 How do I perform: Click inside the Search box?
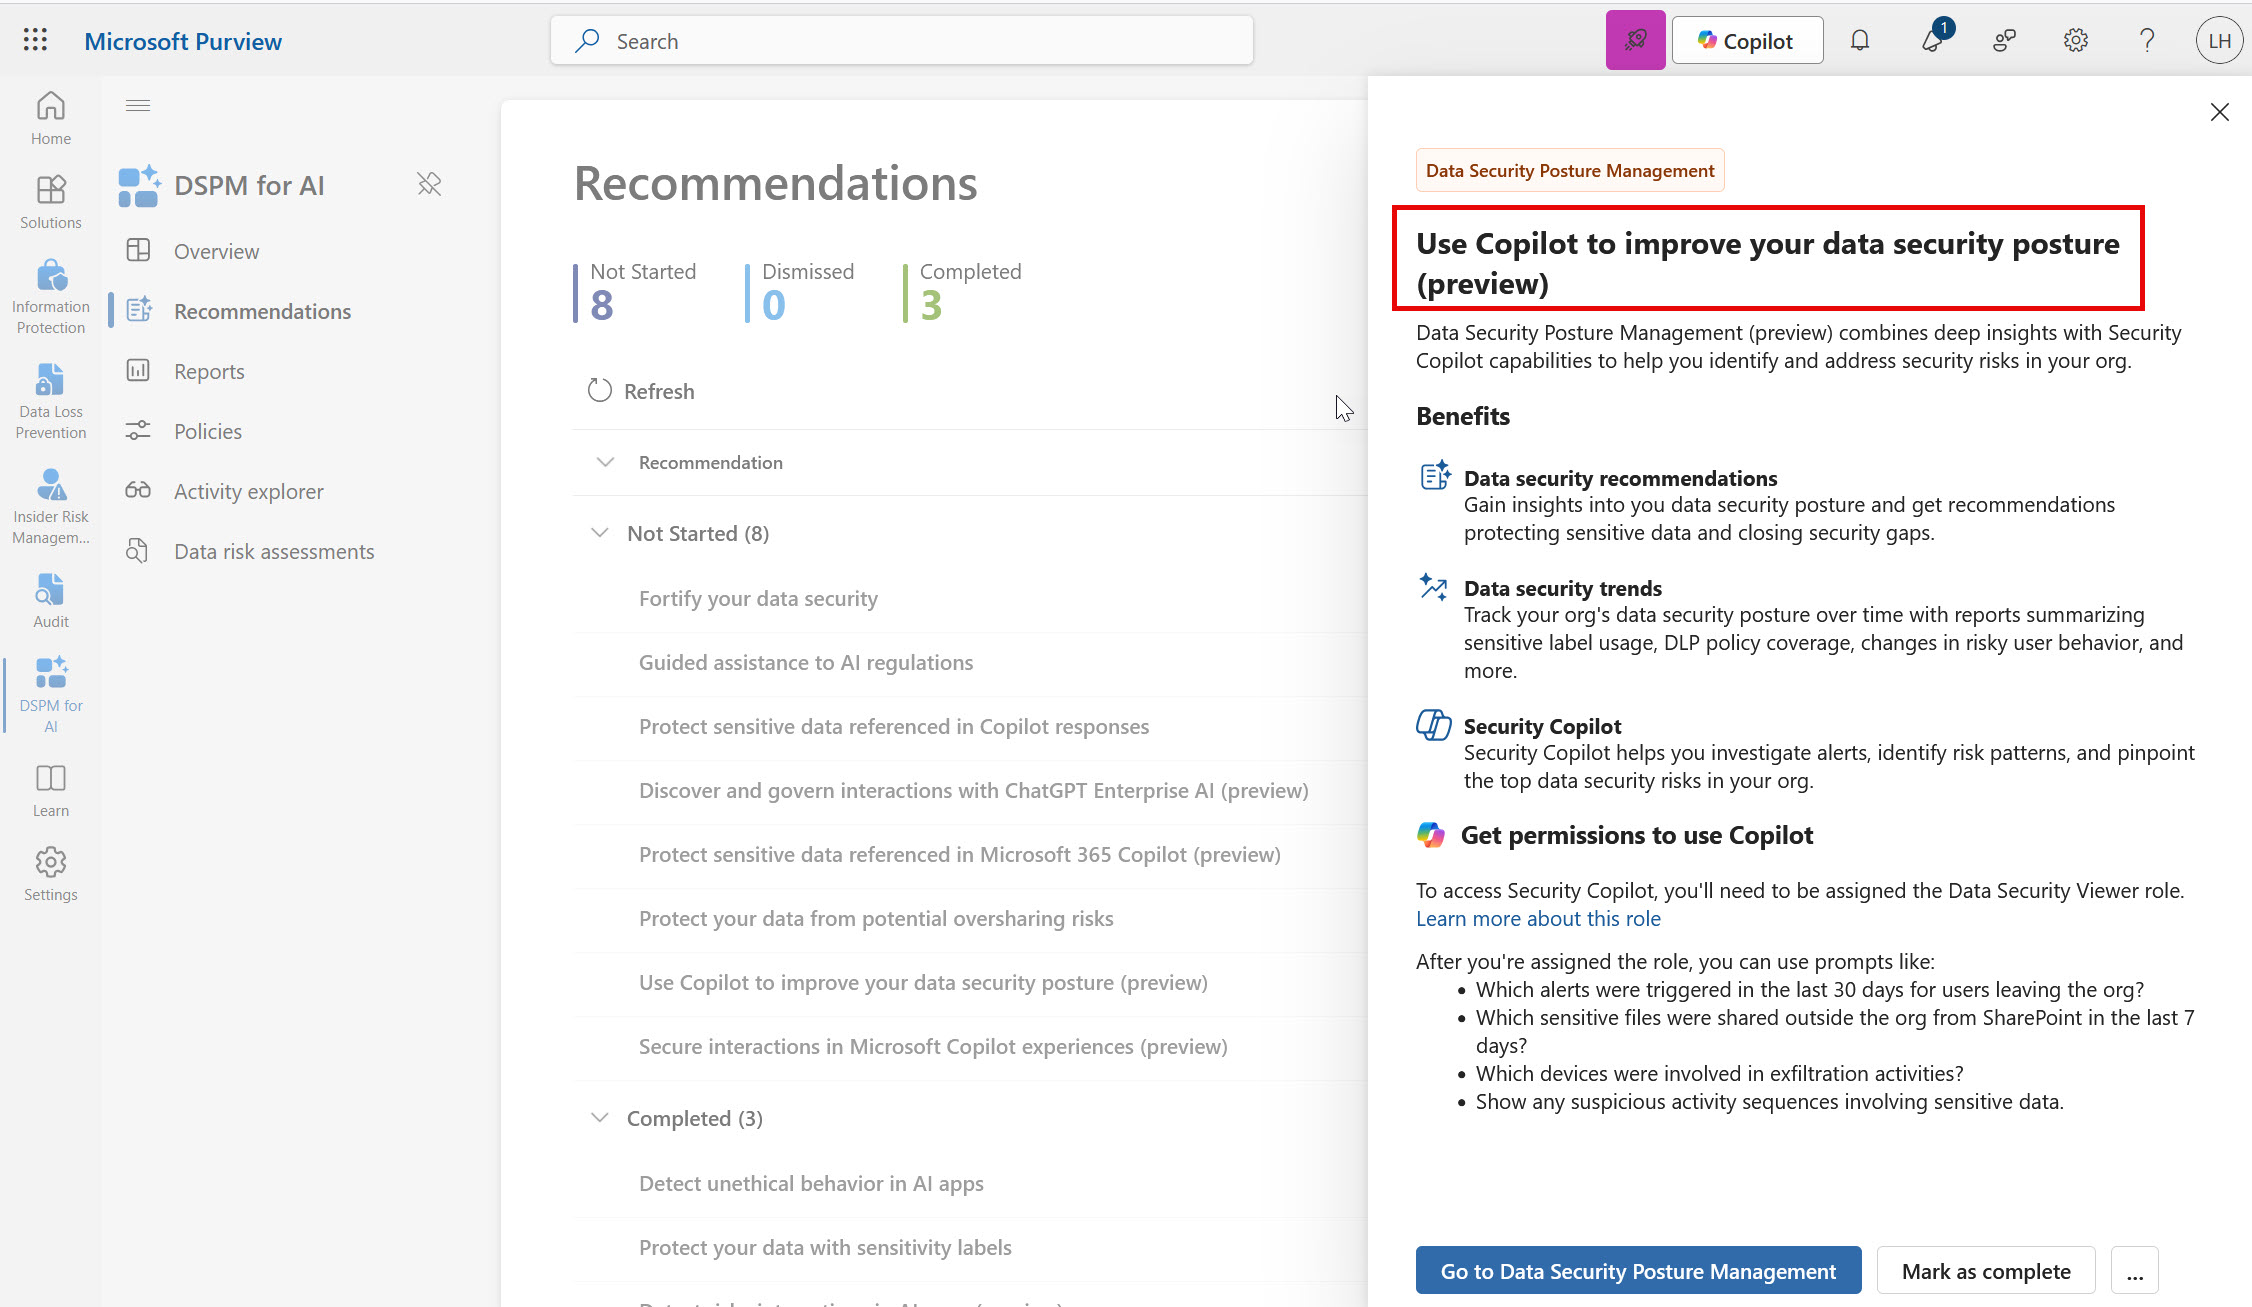(x=902, y=41)
